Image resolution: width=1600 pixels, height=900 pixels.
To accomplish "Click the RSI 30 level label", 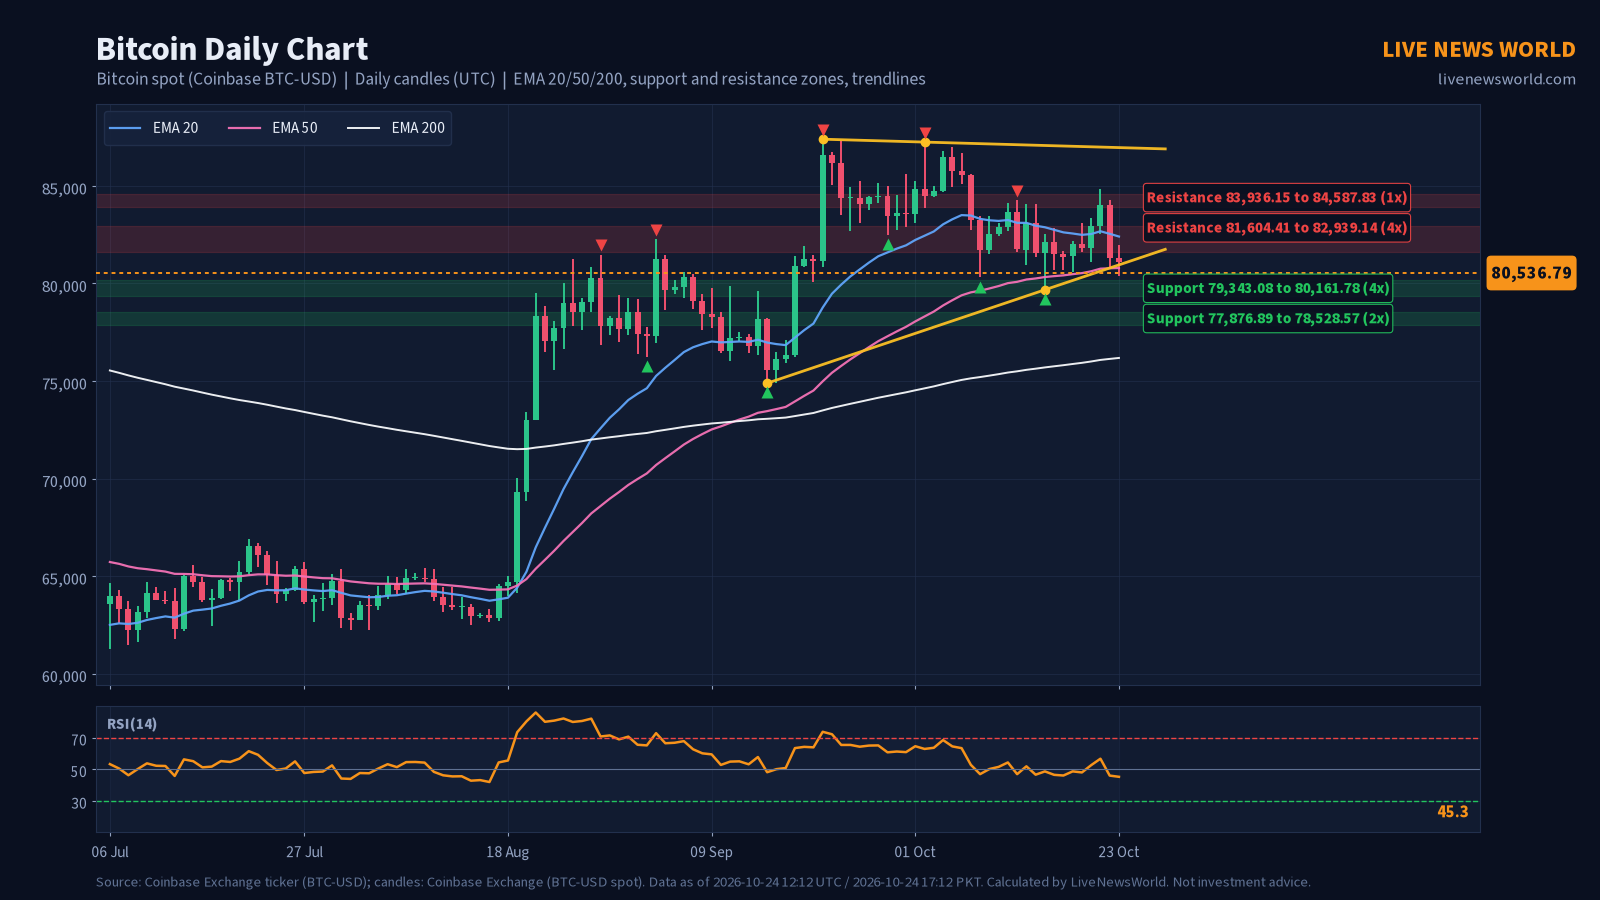I will 79,803.
